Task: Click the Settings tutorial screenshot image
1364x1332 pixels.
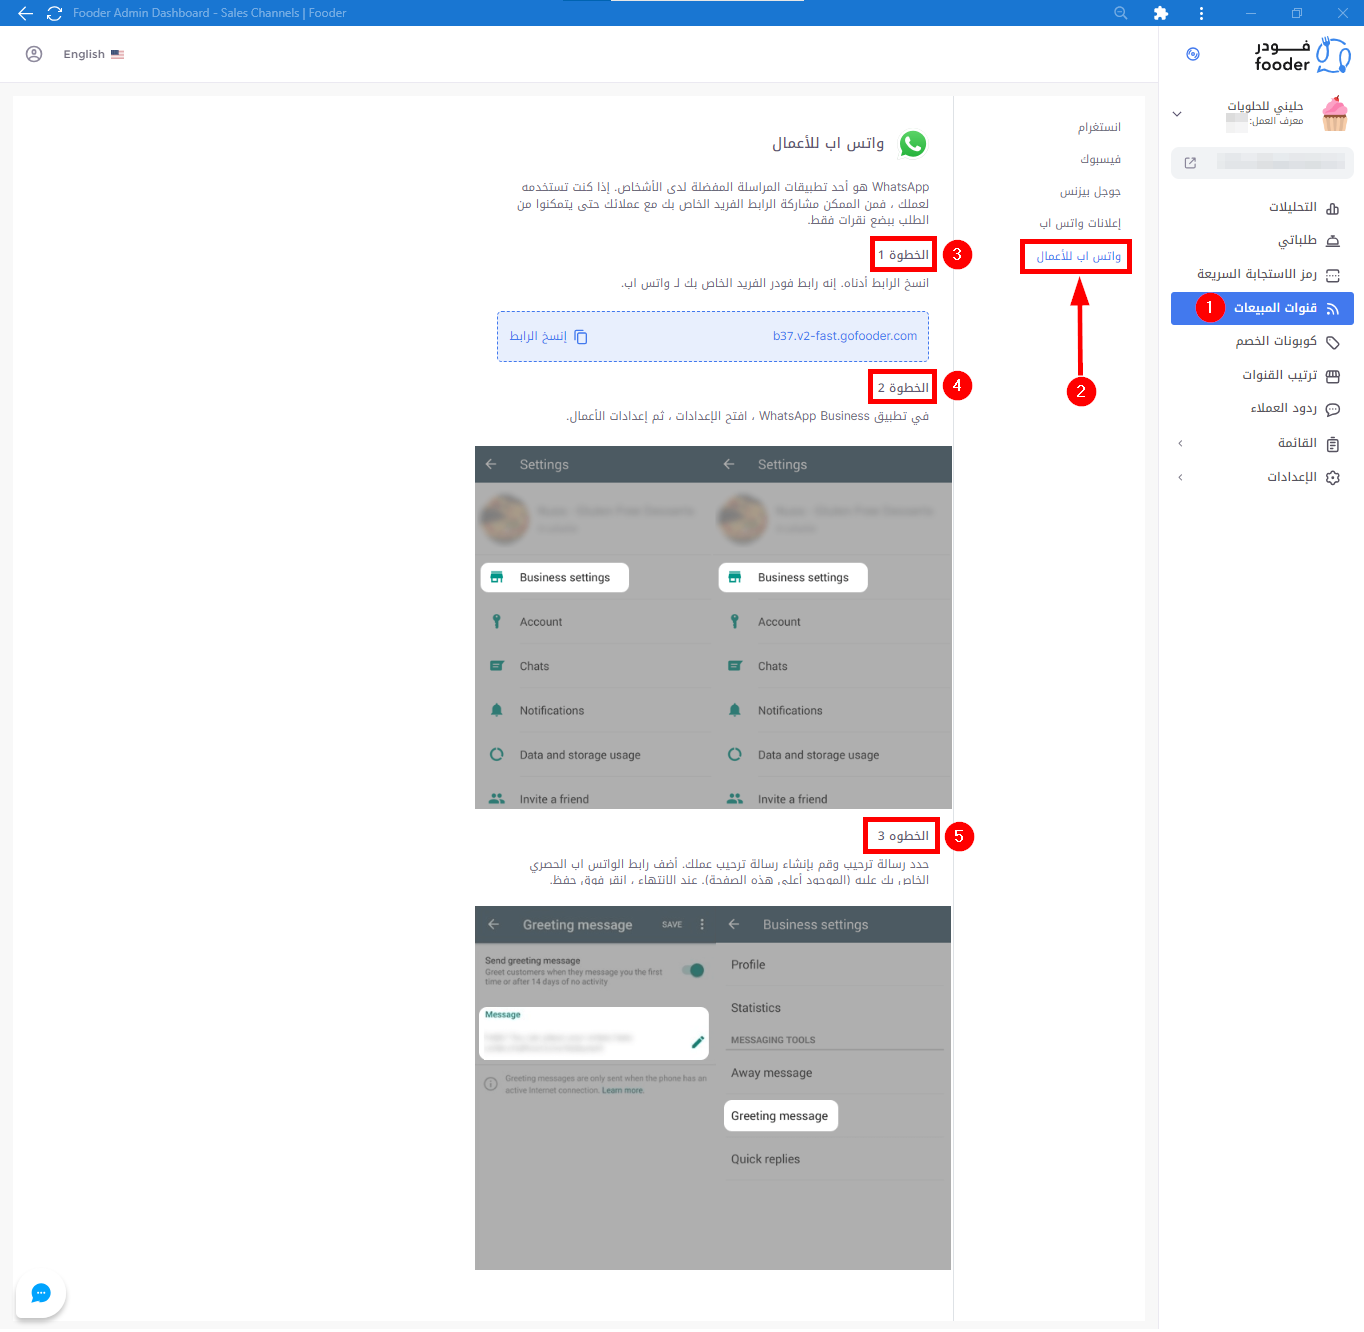Action: click(713, 627)
